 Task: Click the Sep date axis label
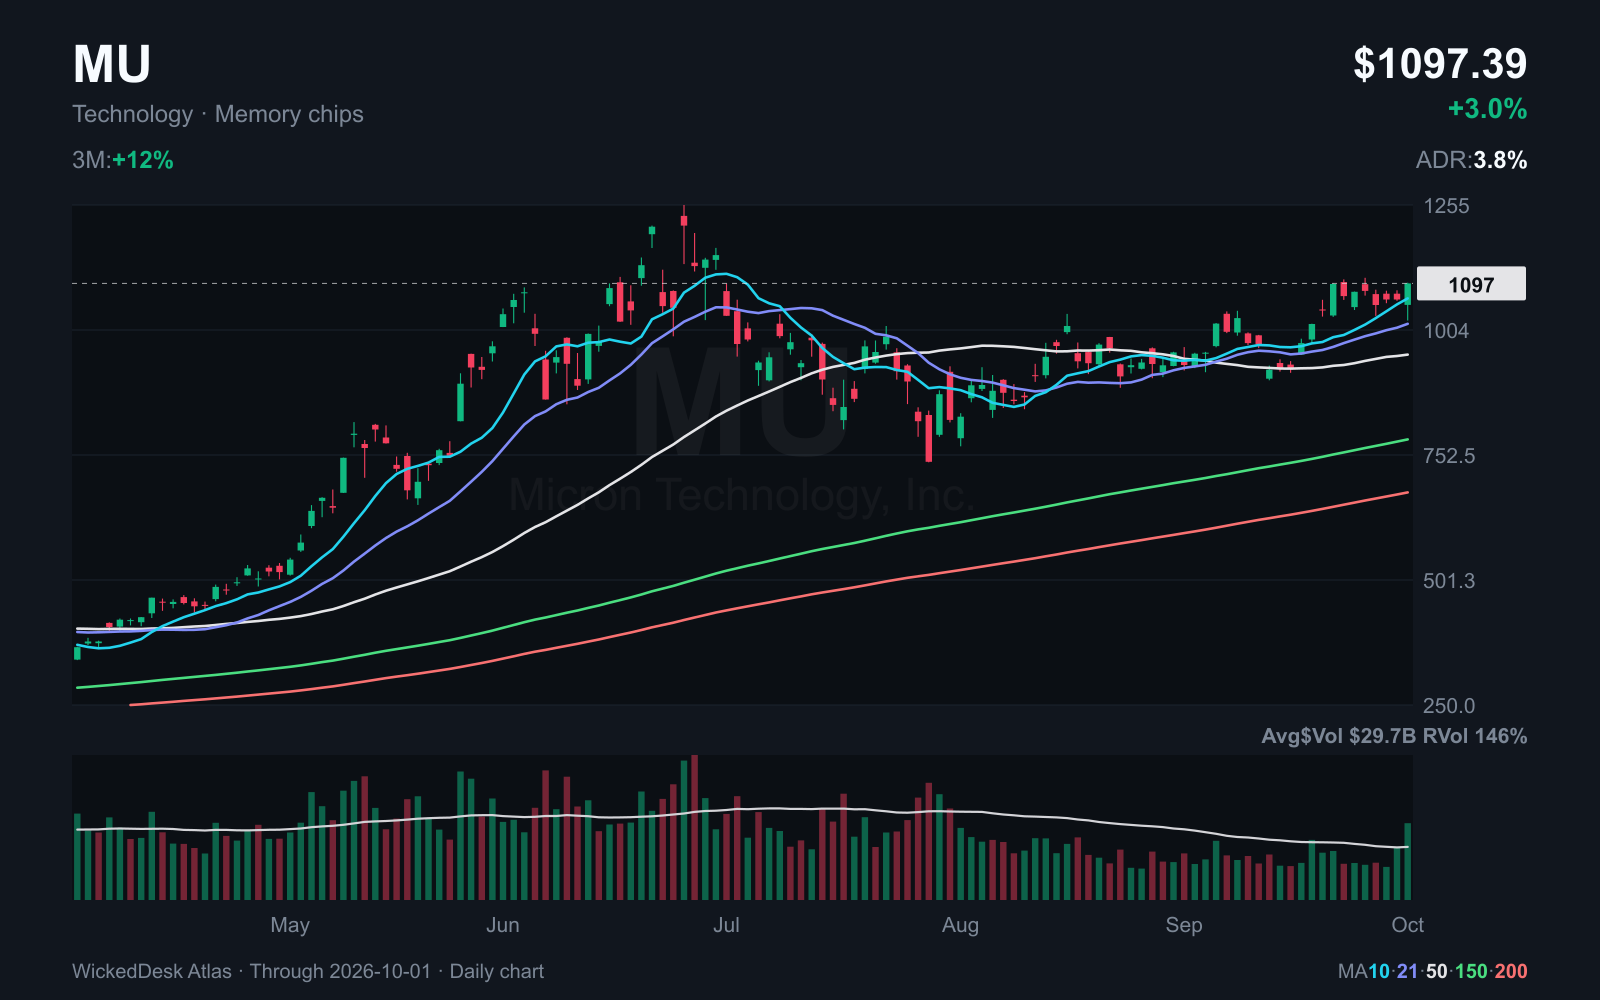(x=1184, y=925)
